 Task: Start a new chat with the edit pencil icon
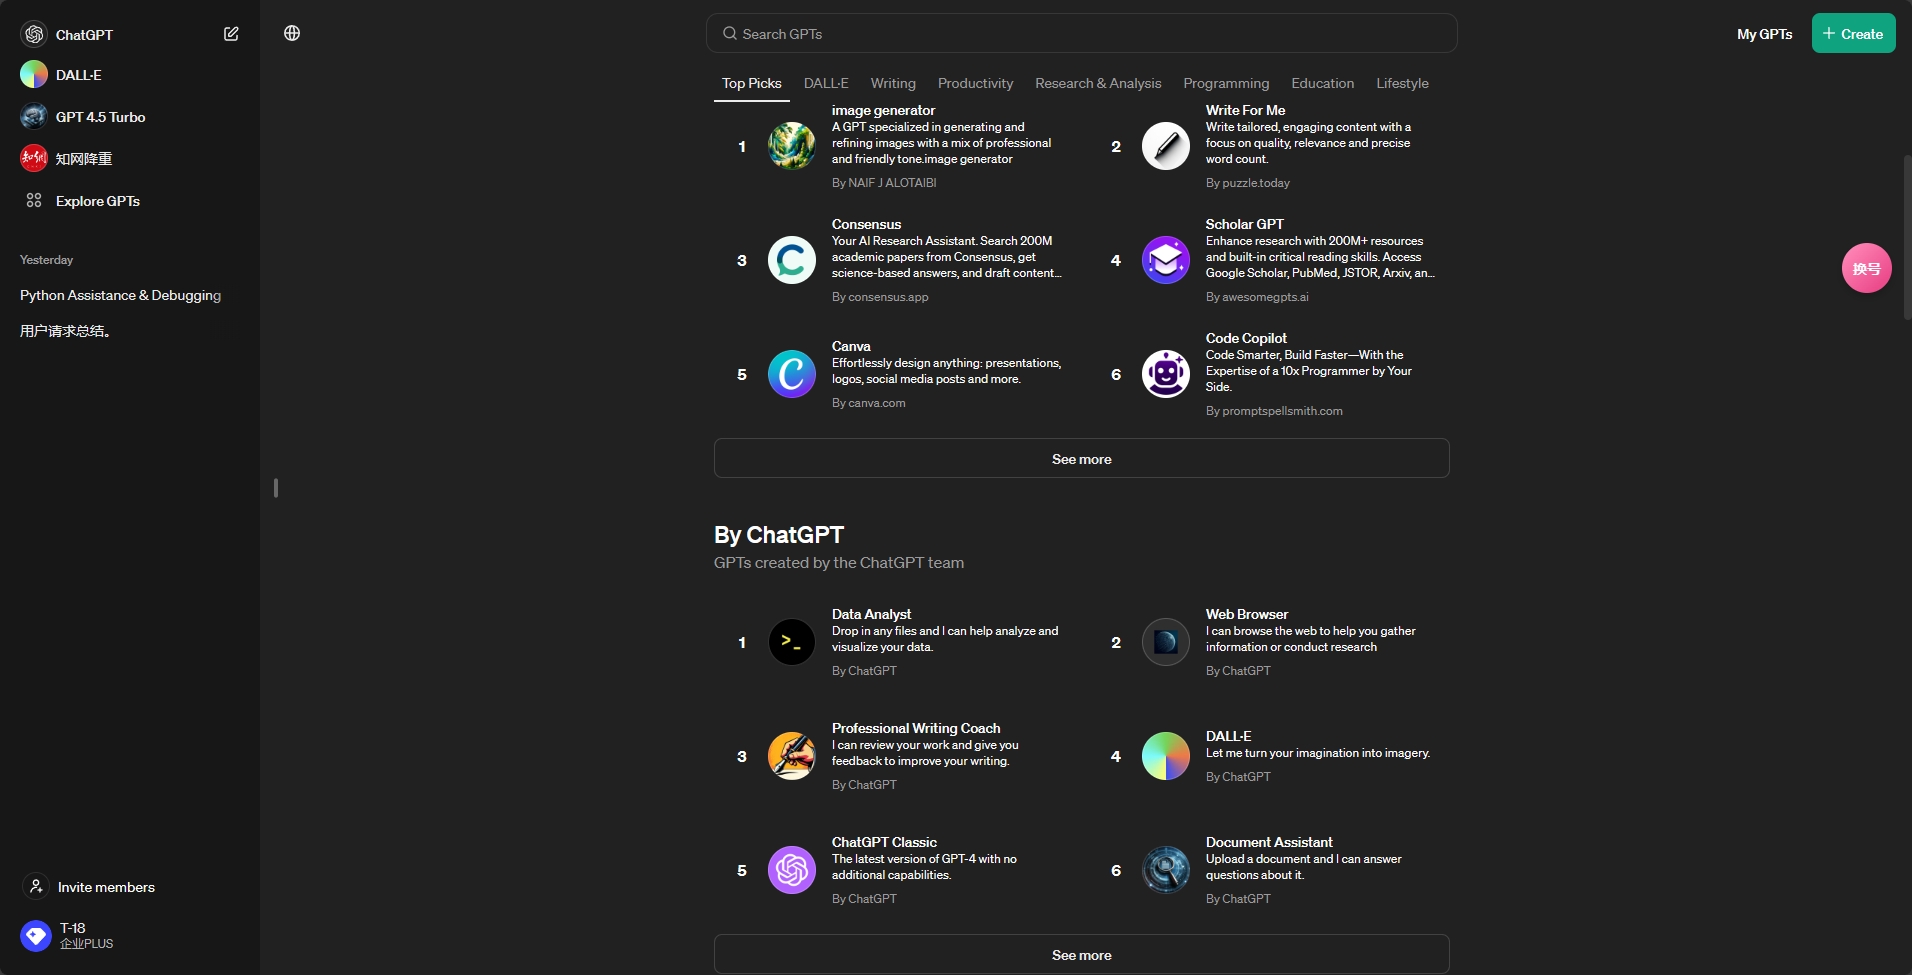click(231, 34)
